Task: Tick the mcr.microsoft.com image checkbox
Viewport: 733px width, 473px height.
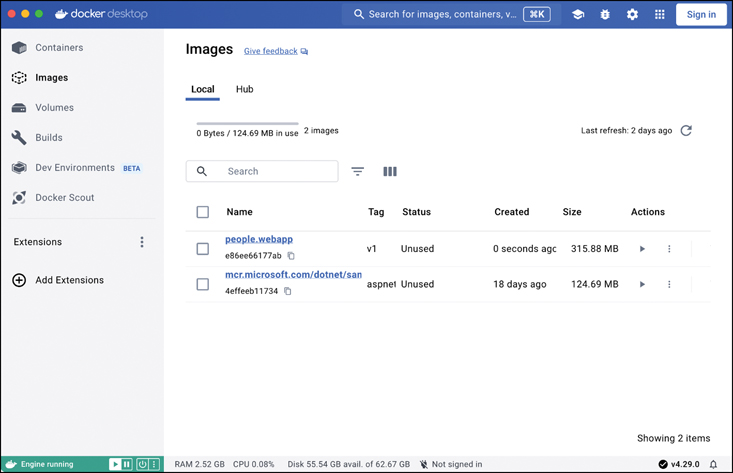Action: 203,285
